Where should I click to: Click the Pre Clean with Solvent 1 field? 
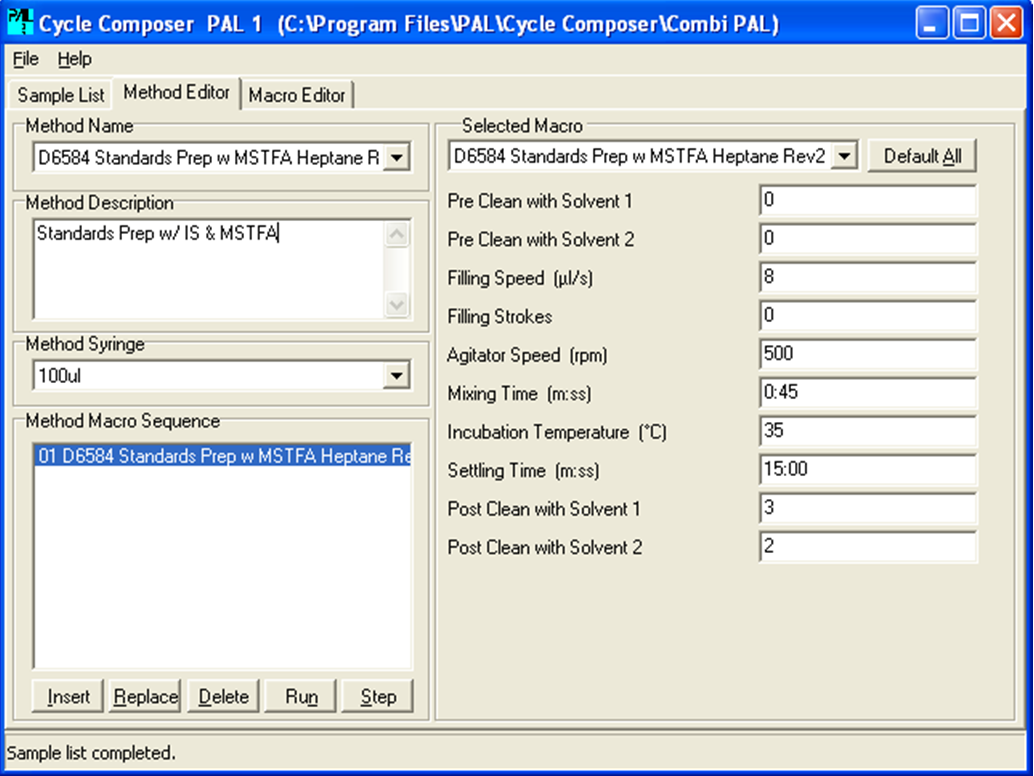[868, 200]
